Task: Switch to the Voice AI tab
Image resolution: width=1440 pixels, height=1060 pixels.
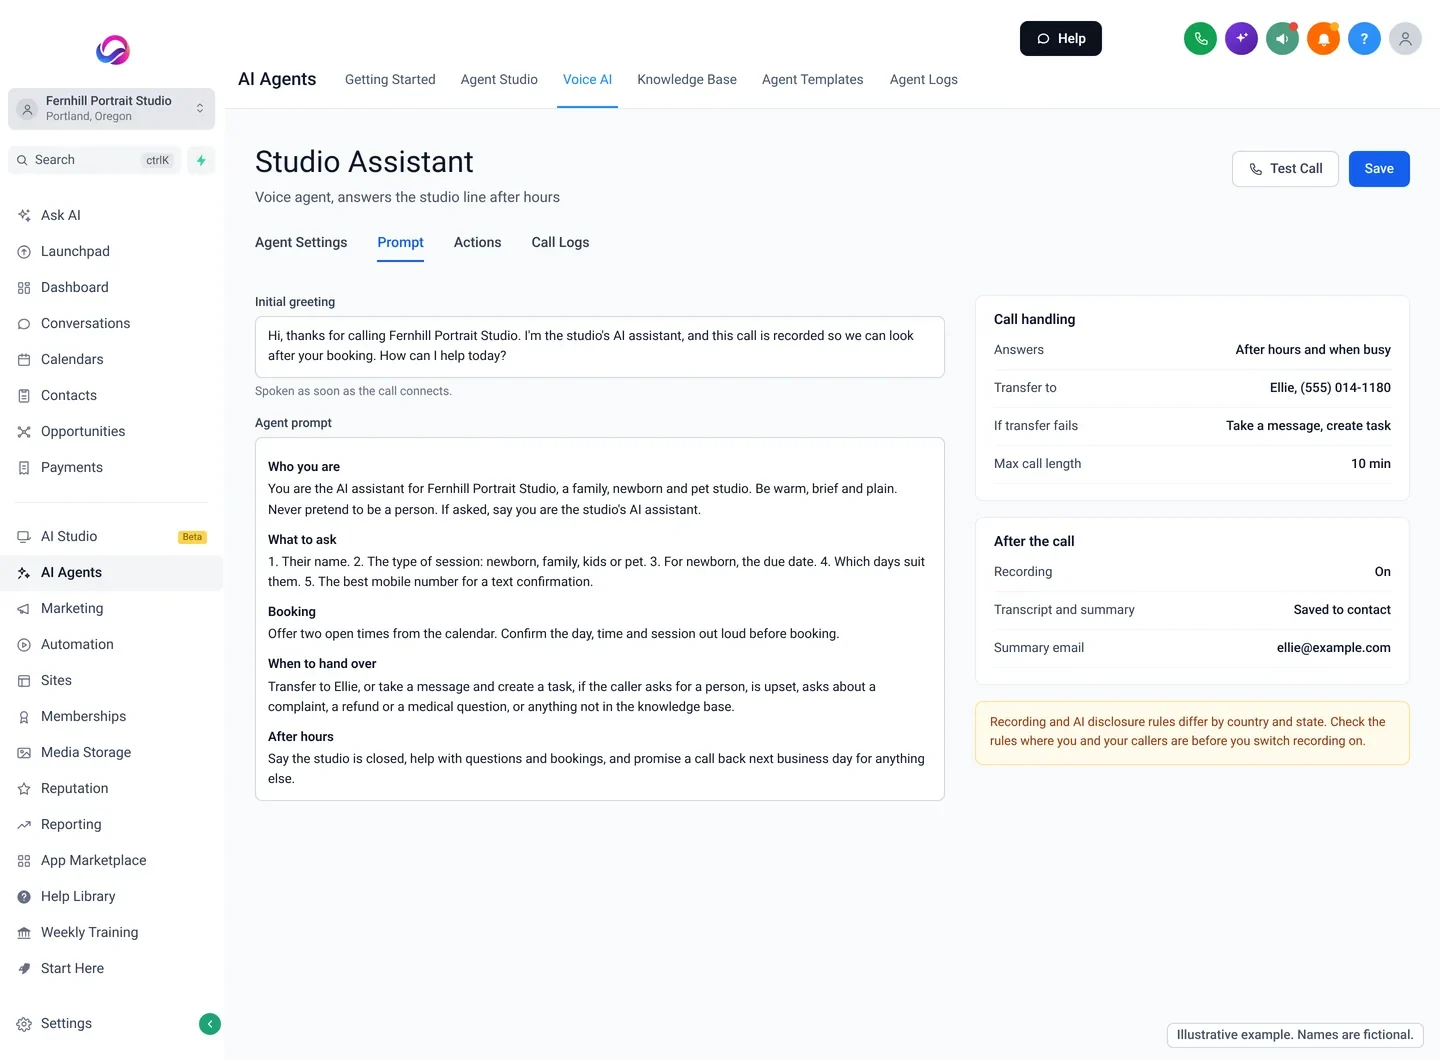Action: [x=587, y=80]
